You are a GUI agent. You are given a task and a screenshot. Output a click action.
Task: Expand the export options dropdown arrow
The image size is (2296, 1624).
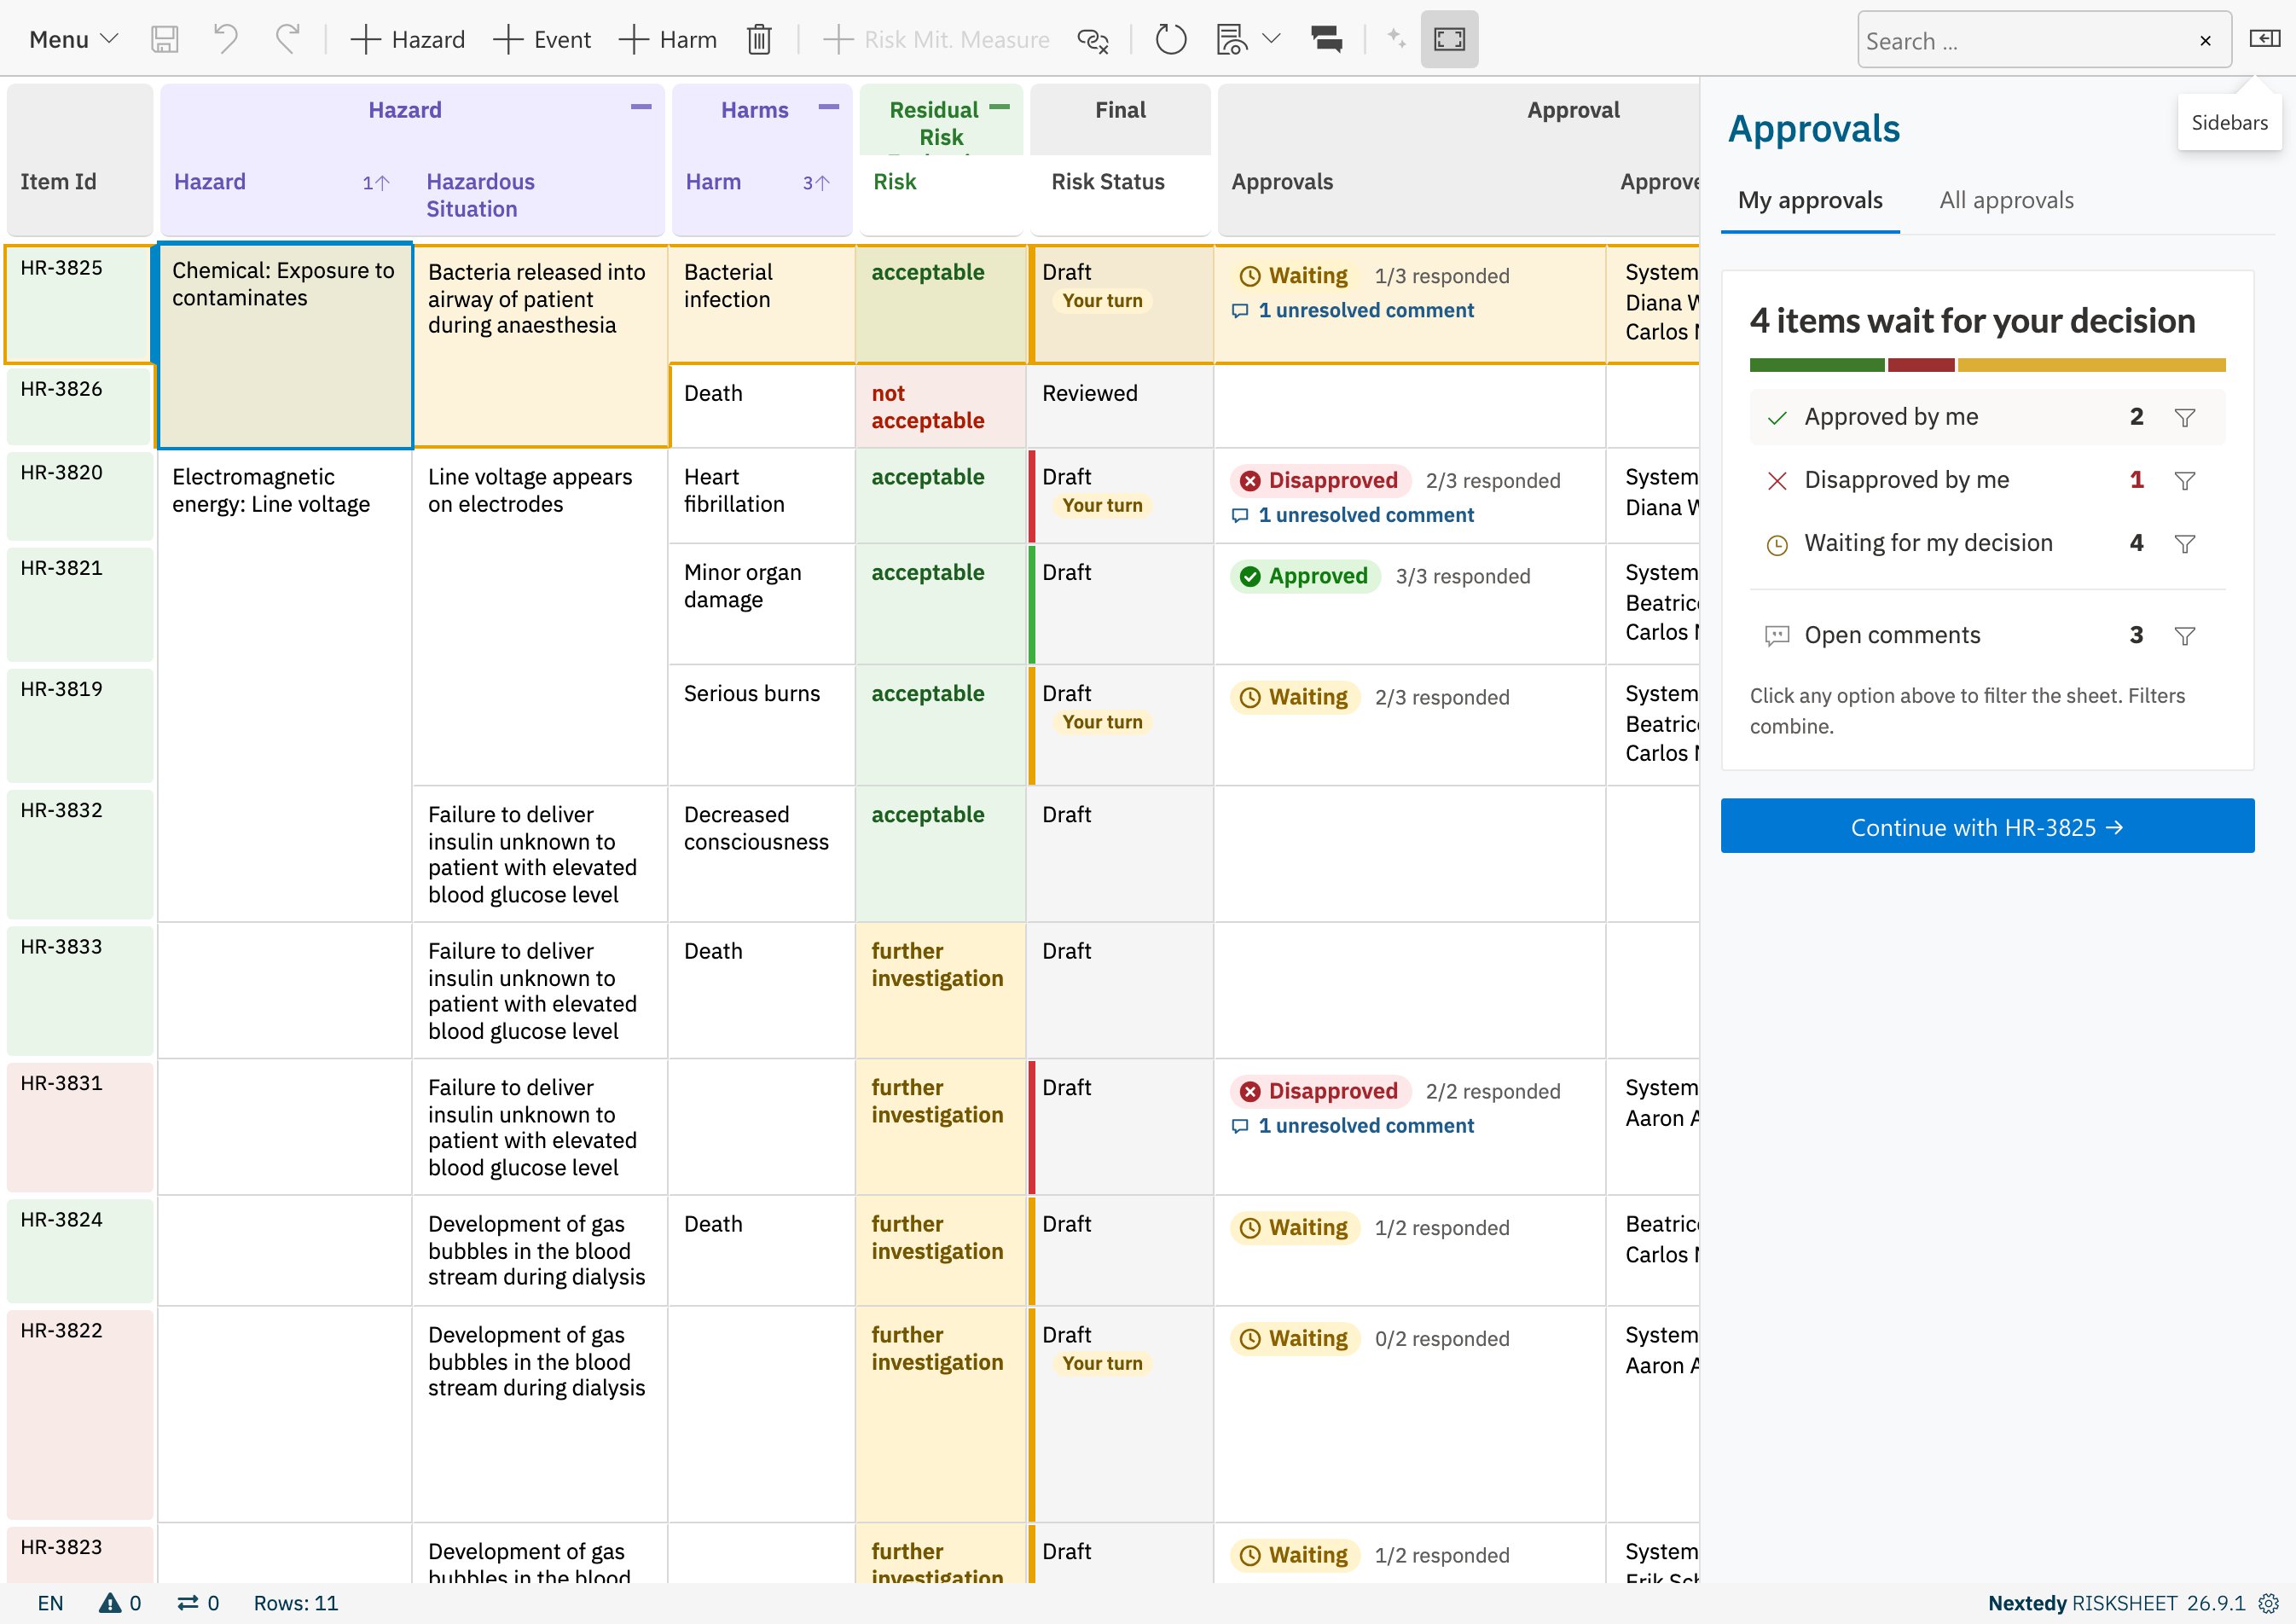coord(1271,40)
